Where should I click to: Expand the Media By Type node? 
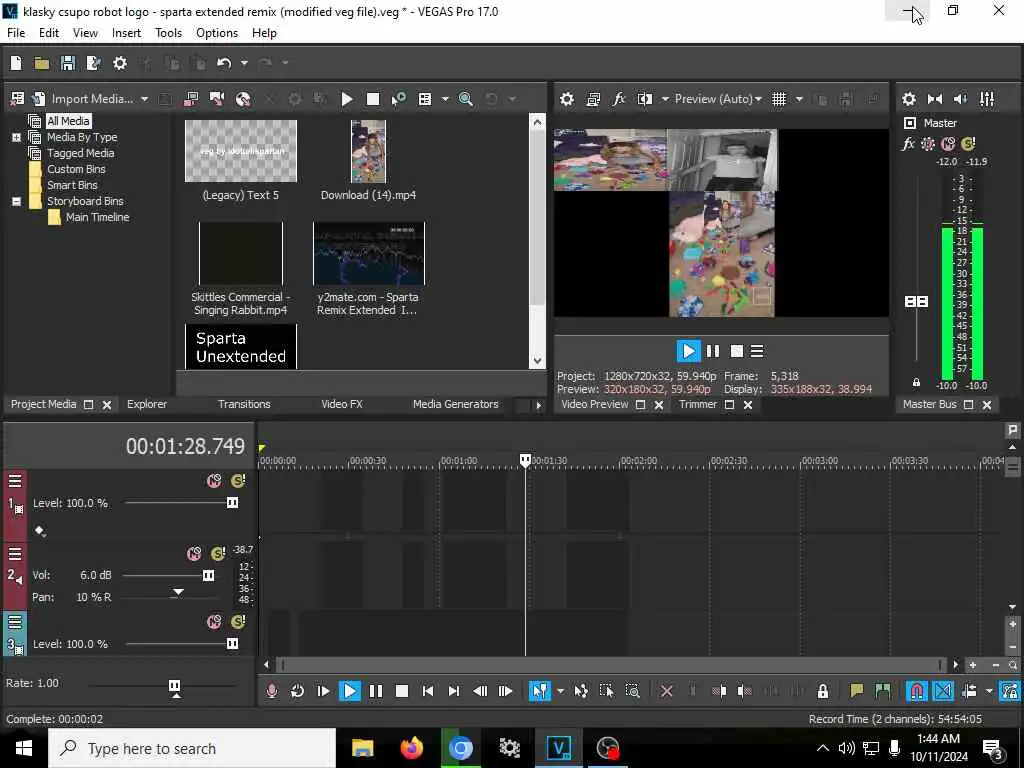point(16,137)
